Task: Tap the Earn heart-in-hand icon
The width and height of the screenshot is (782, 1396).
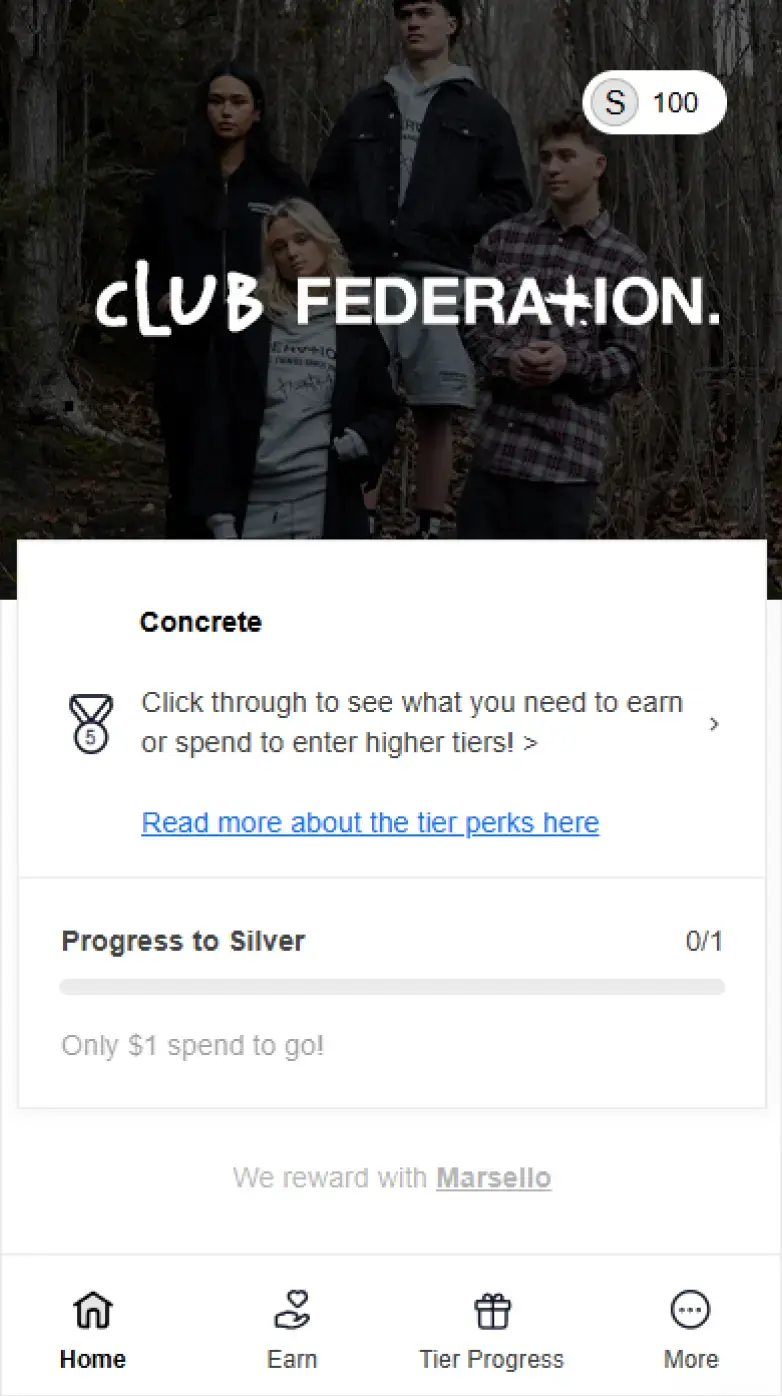Action: [292, 1310]
